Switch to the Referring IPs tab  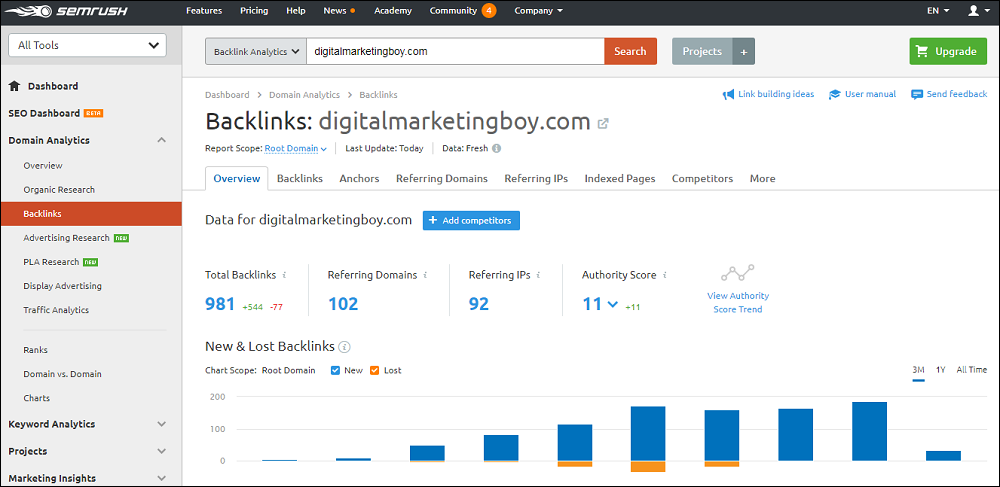point(536,178)
